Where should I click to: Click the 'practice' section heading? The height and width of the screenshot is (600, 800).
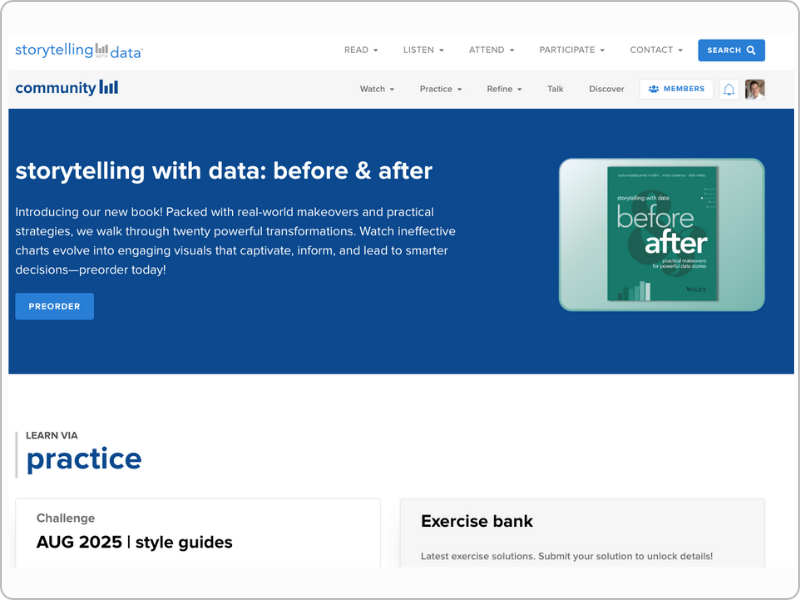click(x=84, y=459)
